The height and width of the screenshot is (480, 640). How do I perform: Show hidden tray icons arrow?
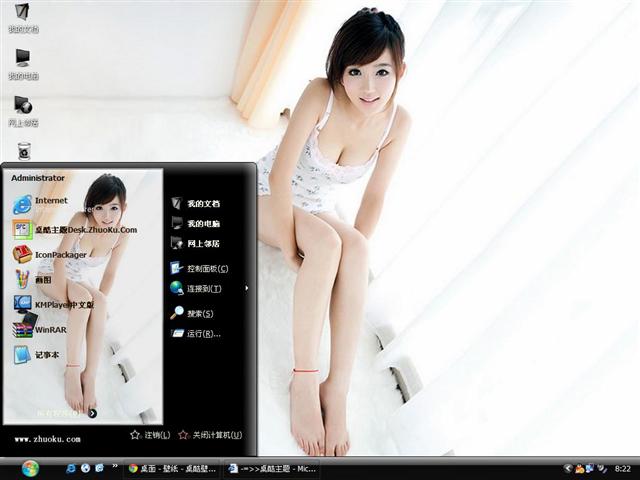567,469
